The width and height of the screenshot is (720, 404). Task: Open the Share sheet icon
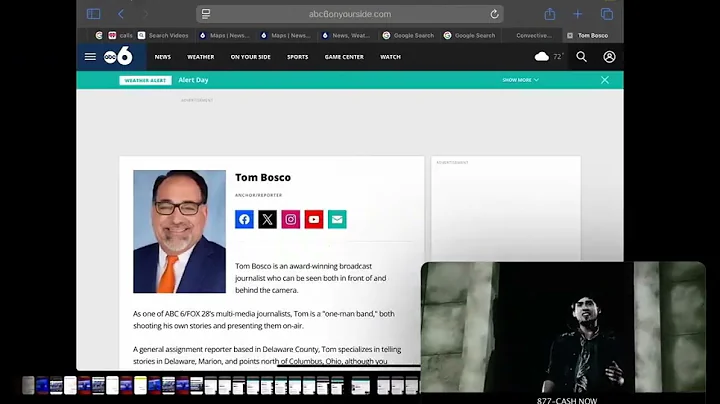pyautogui.click(x=550, y=14)
